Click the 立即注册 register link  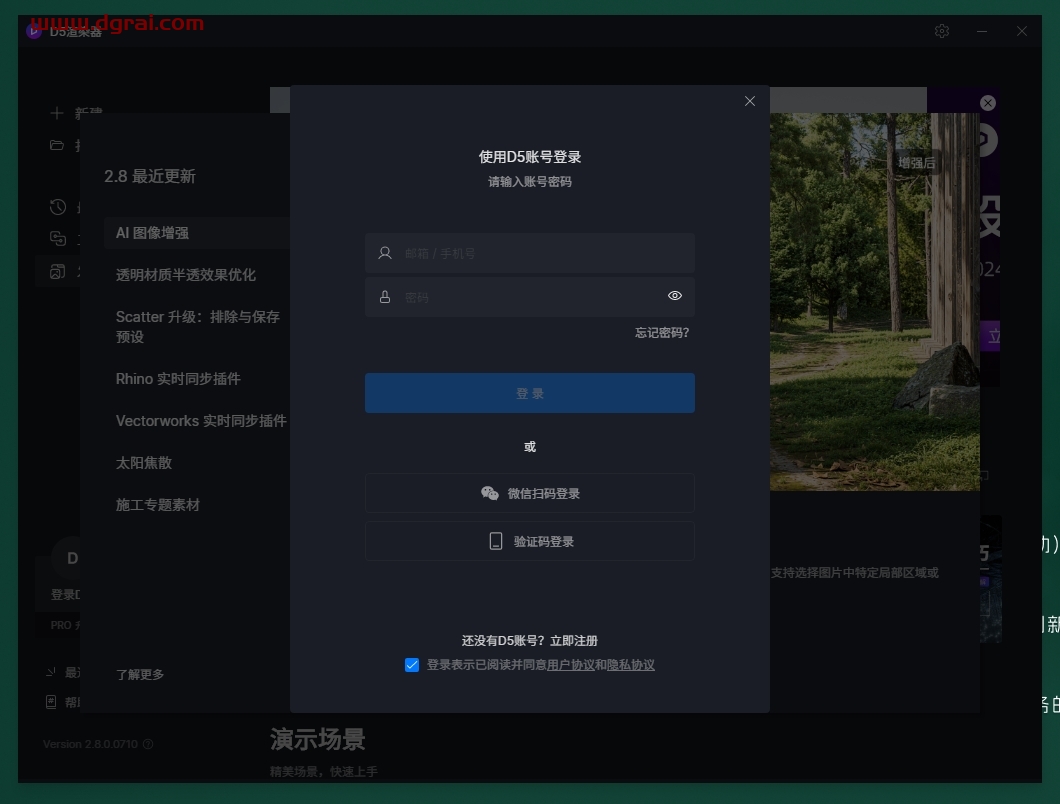click(573, 640)
